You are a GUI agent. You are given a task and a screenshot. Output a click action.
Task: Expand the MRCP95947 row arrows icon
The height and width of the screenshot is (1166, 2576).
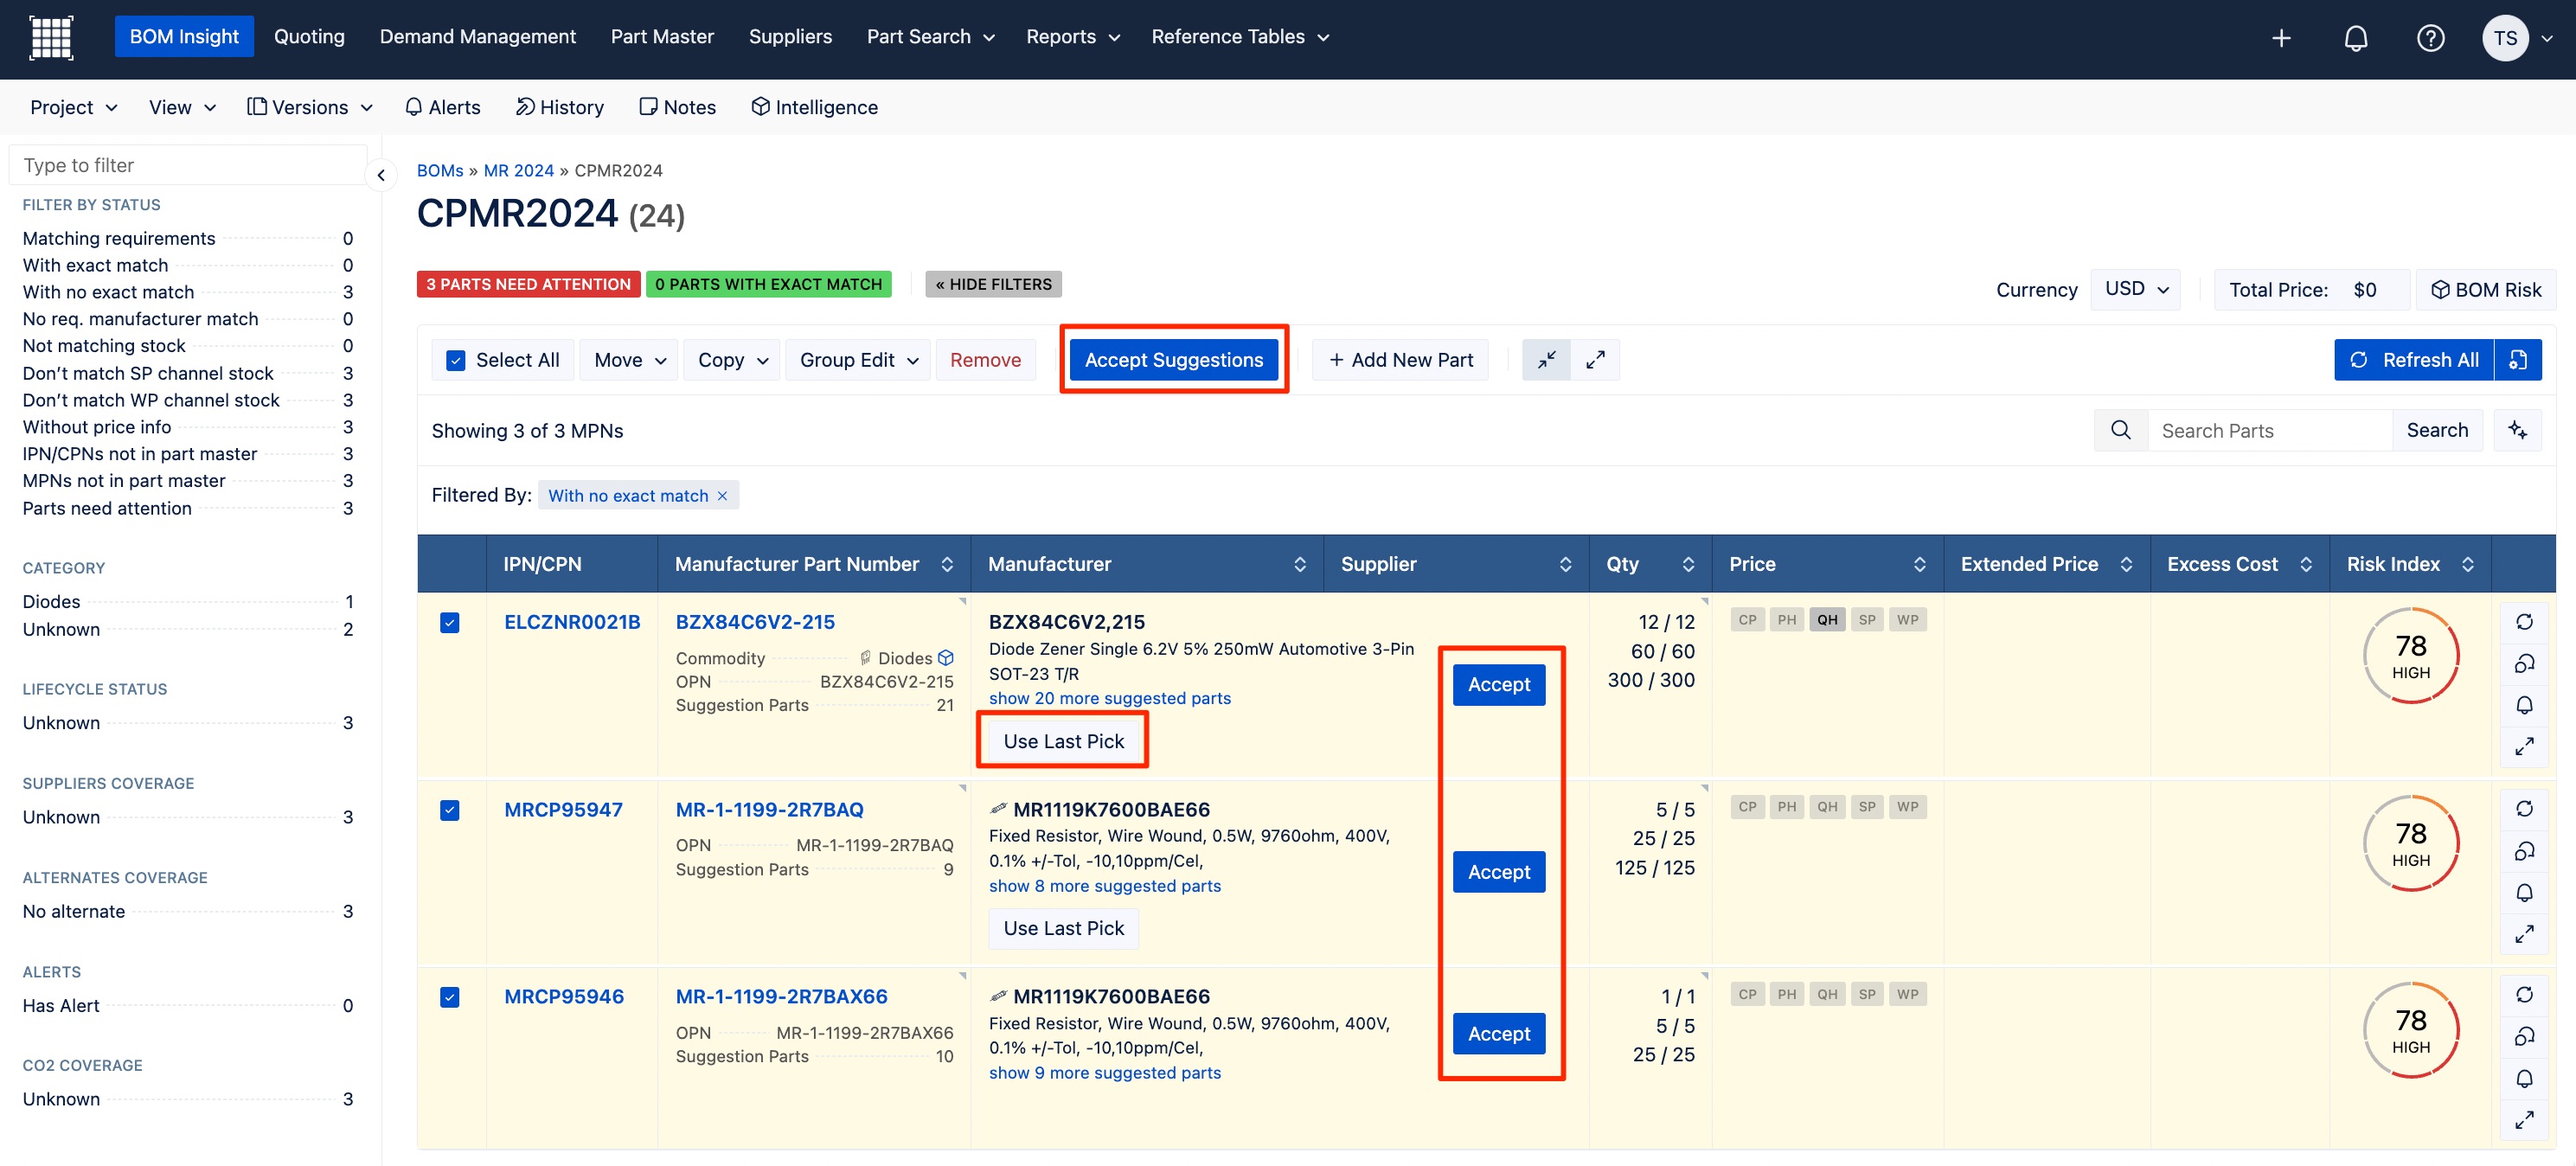click(2524, 934)
